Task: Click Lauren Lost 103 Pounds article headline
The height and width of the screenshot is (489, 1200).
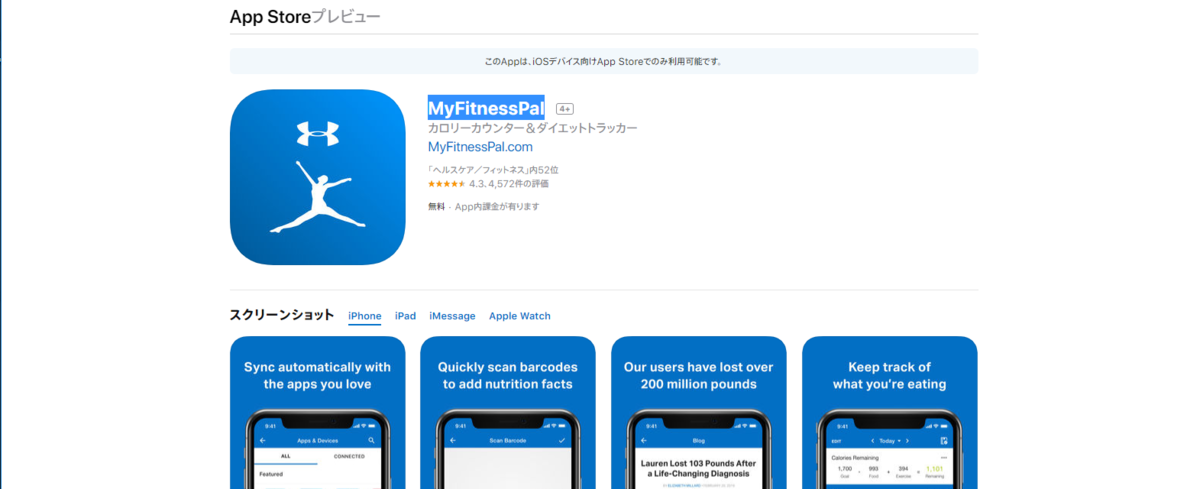Action: tap(698, 470)
